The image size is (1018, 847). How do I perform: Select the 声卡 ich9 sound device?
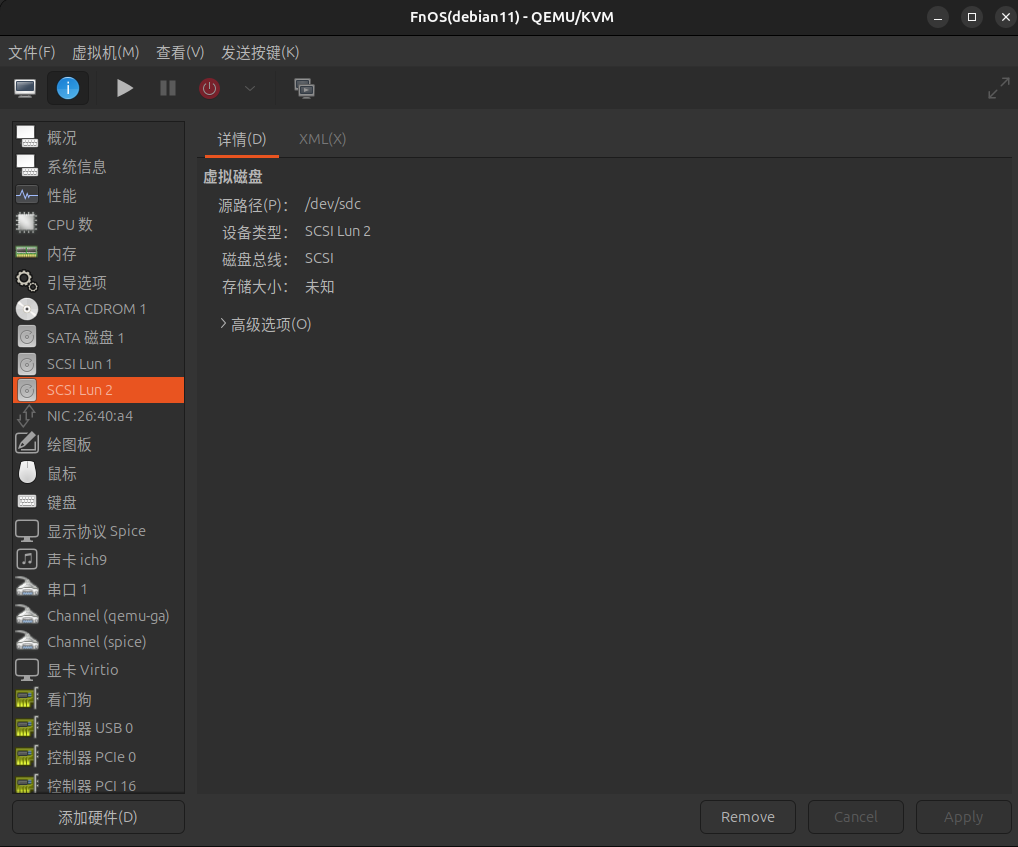pos(77,560)
